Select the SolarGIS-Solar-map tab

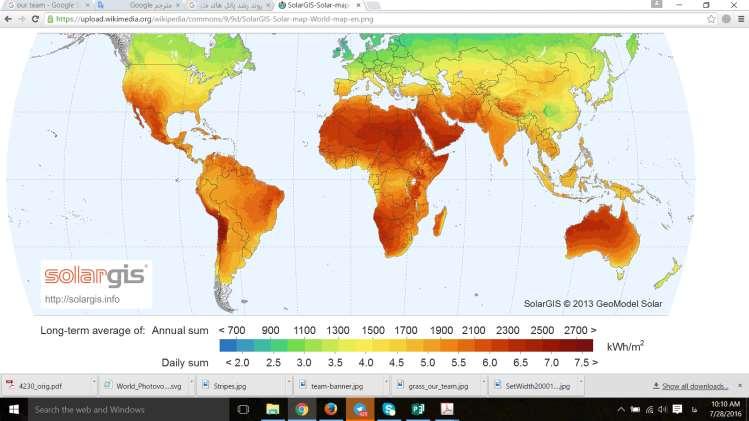click(x=318, y=5)
